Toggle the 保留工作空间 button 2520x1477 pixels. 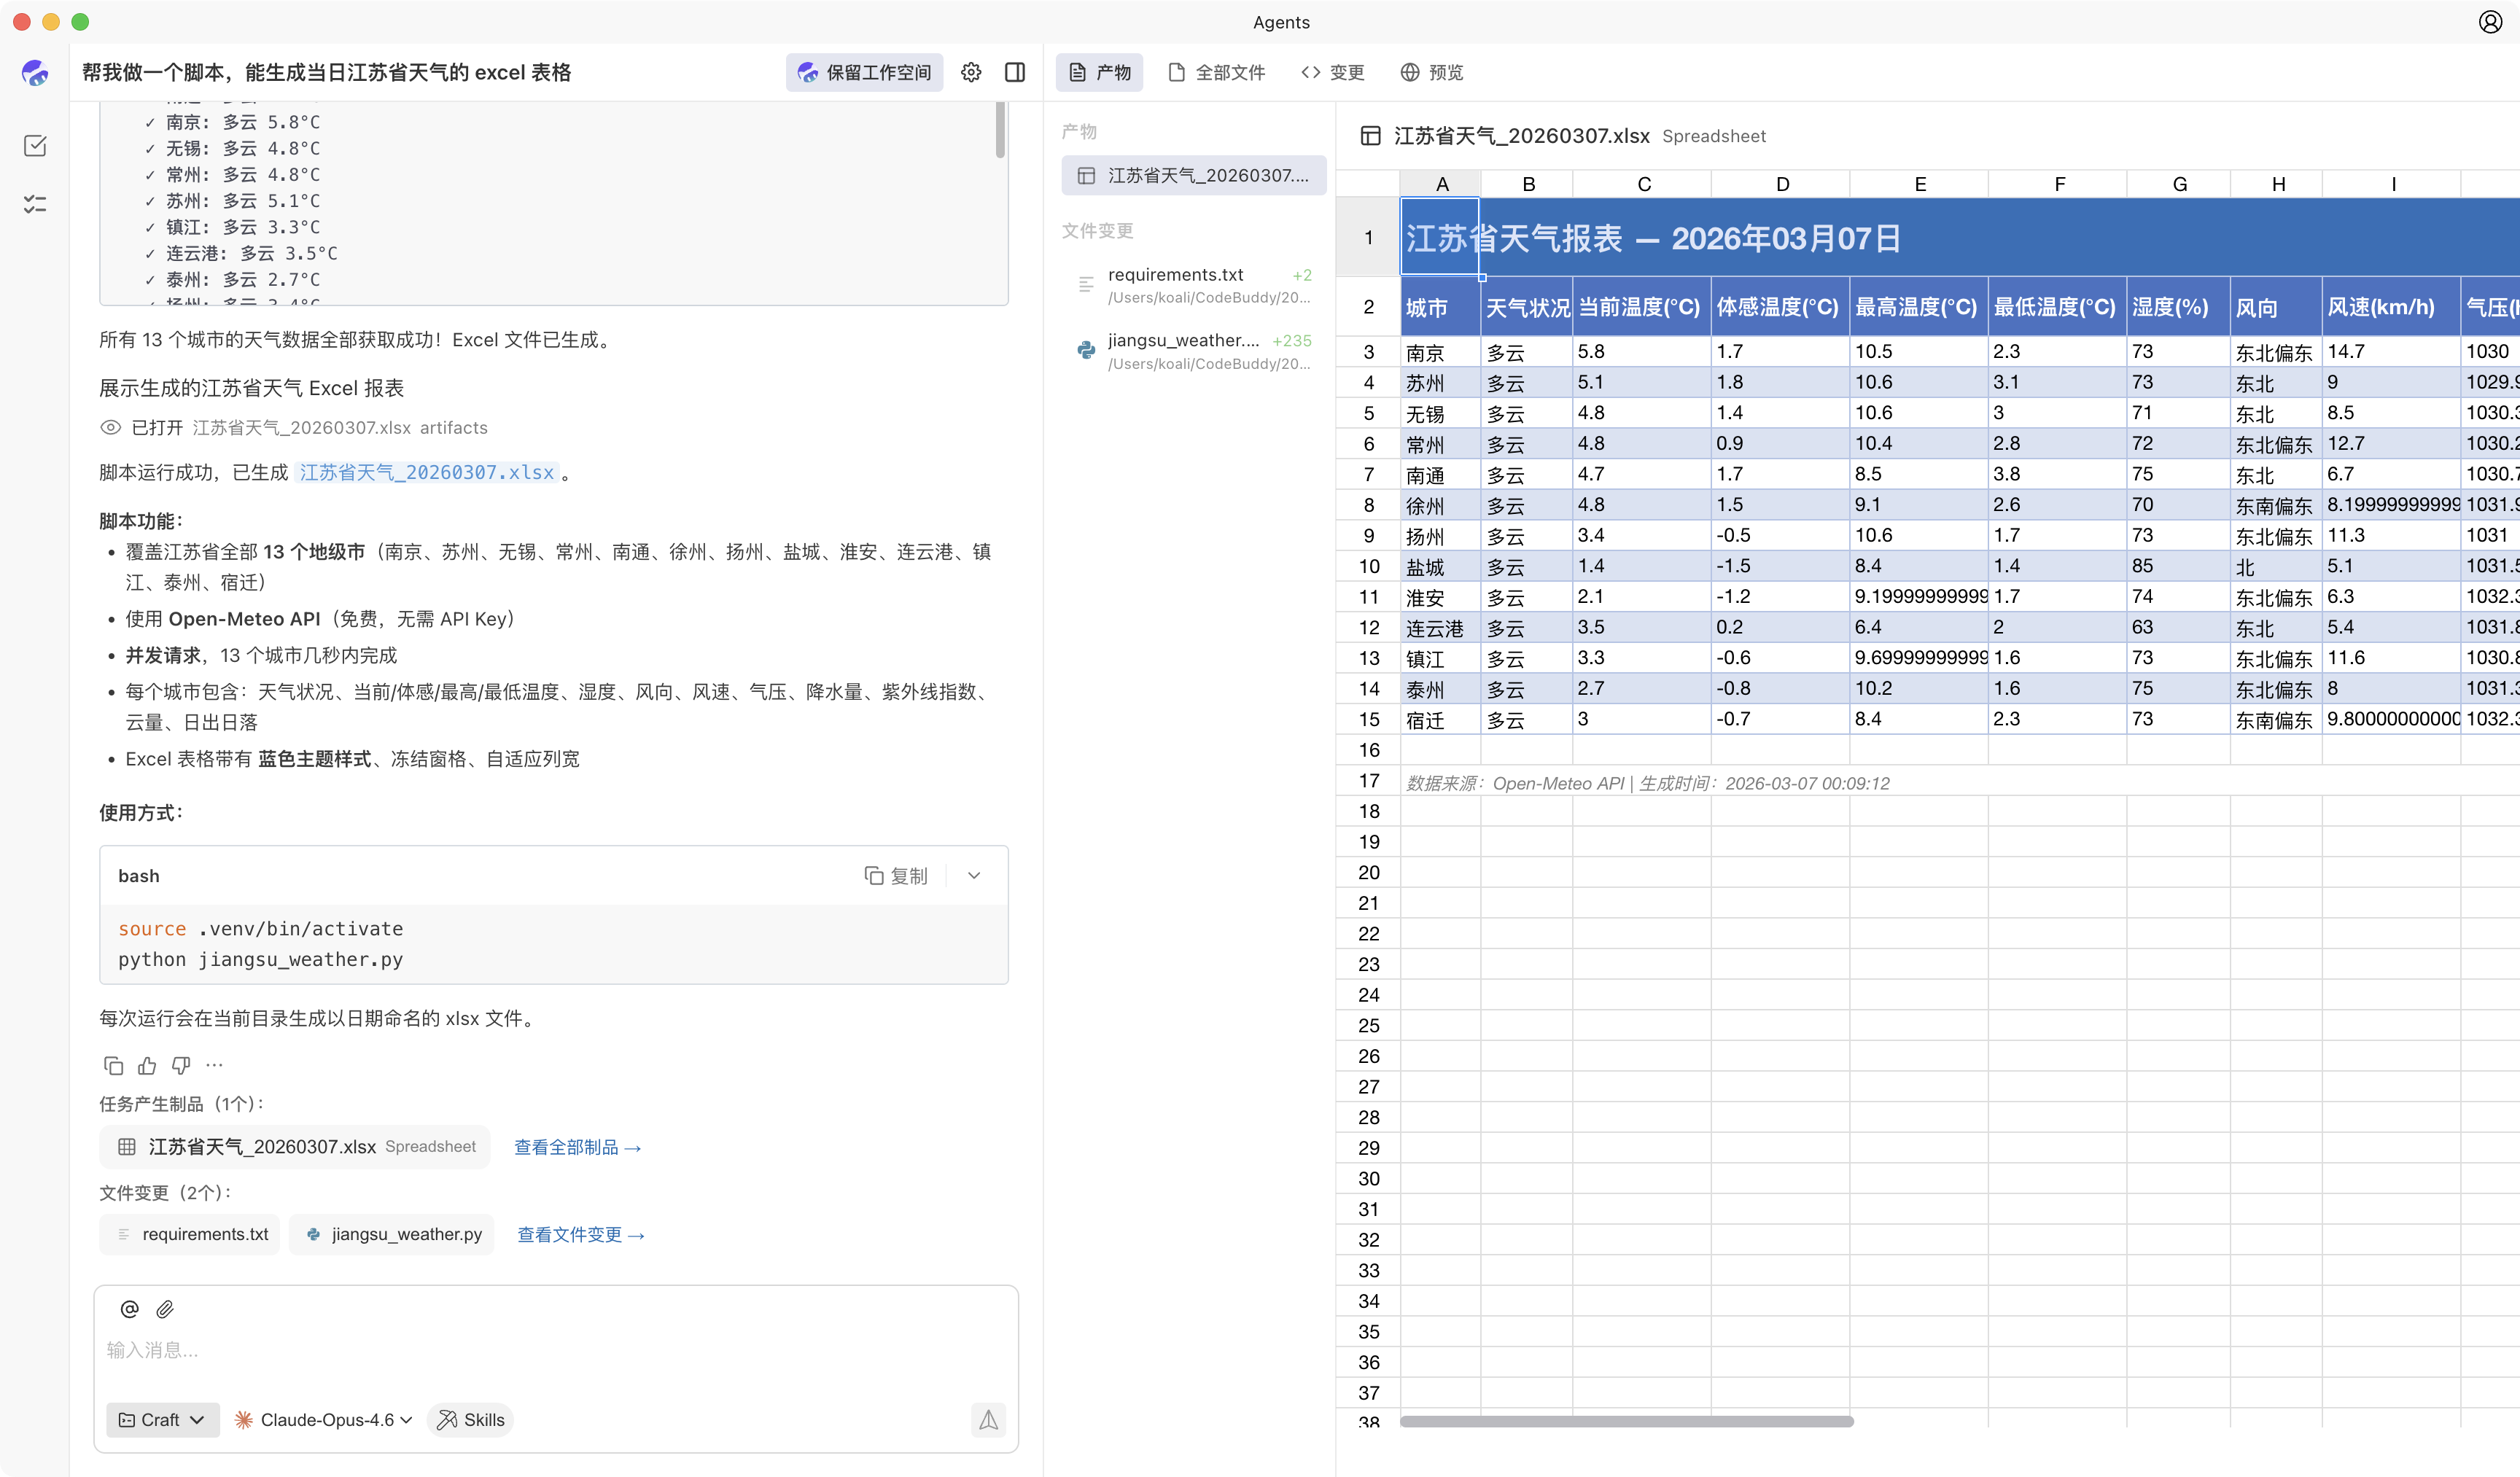coord(864,72)
